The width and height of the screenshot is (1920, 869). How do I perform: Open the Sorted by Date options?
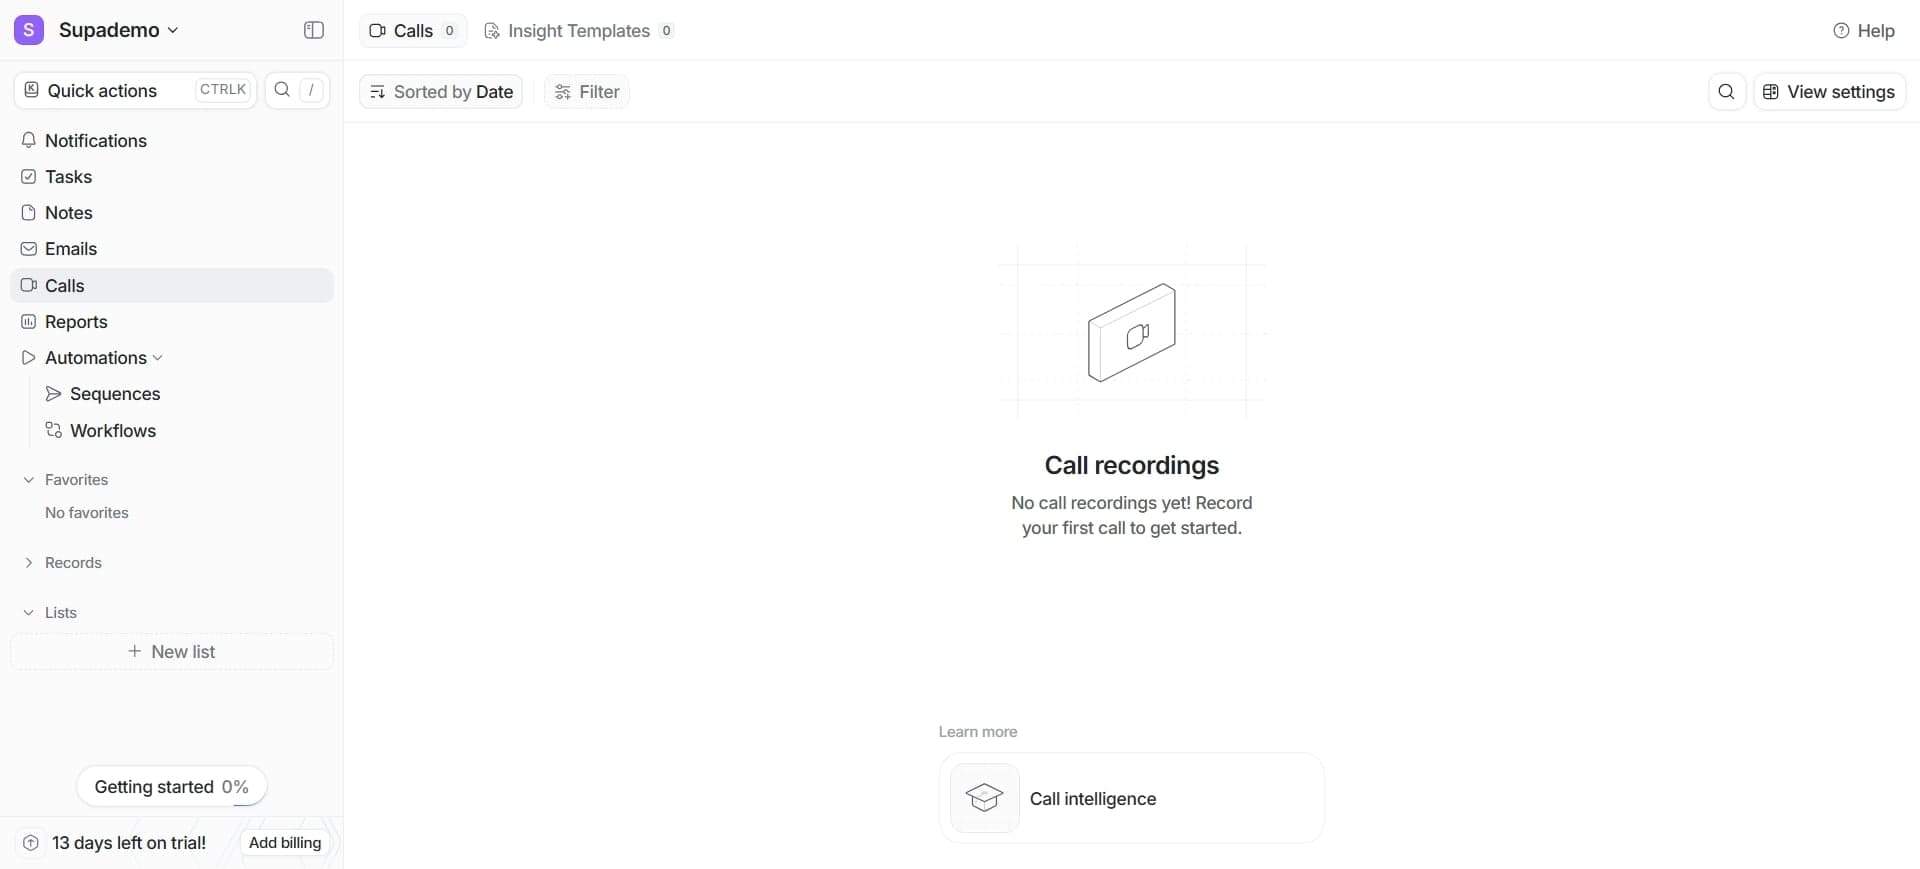(x=441, y=91)
